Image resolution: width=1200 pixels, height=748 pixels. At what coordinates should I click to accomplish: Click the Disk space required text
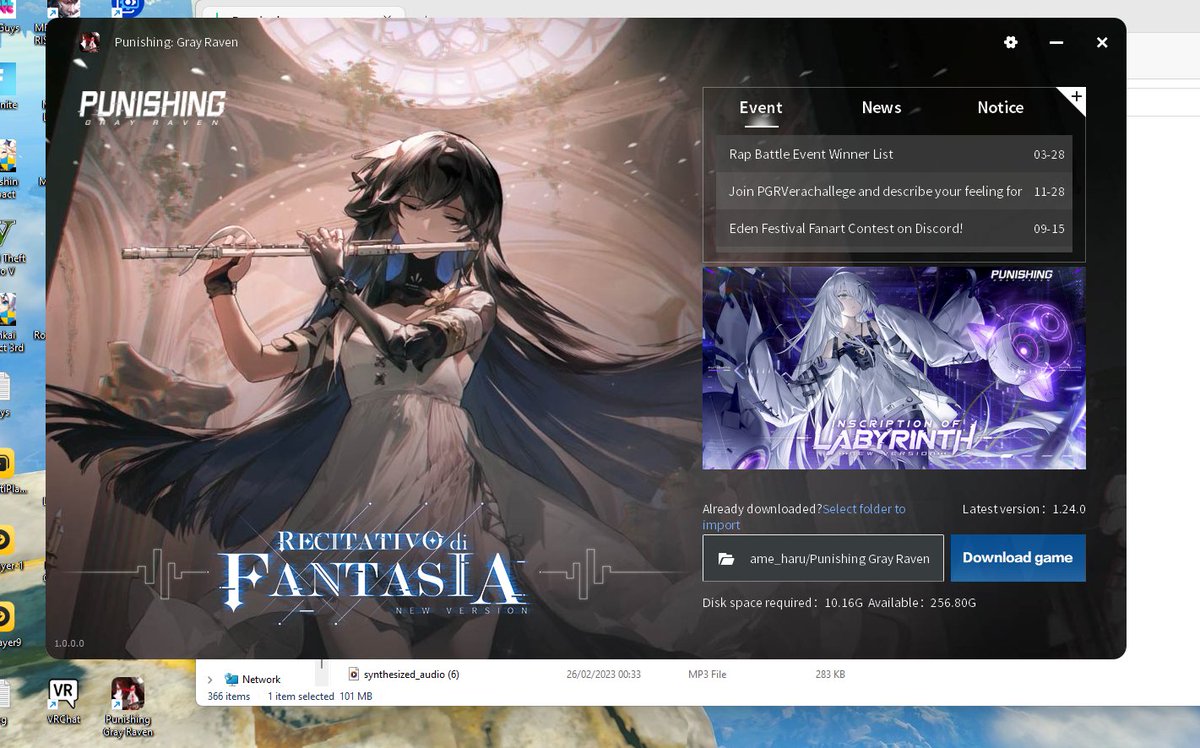[839, 603]
